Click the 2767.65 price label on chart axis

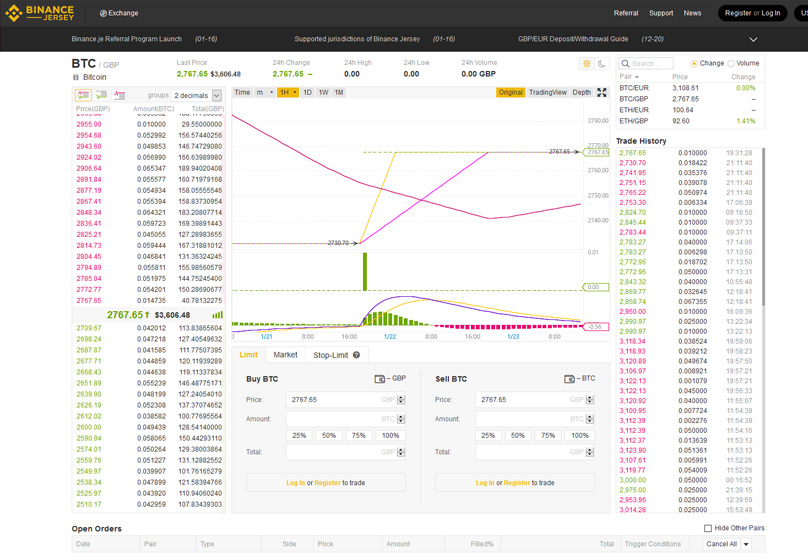[x=598, y=152]
